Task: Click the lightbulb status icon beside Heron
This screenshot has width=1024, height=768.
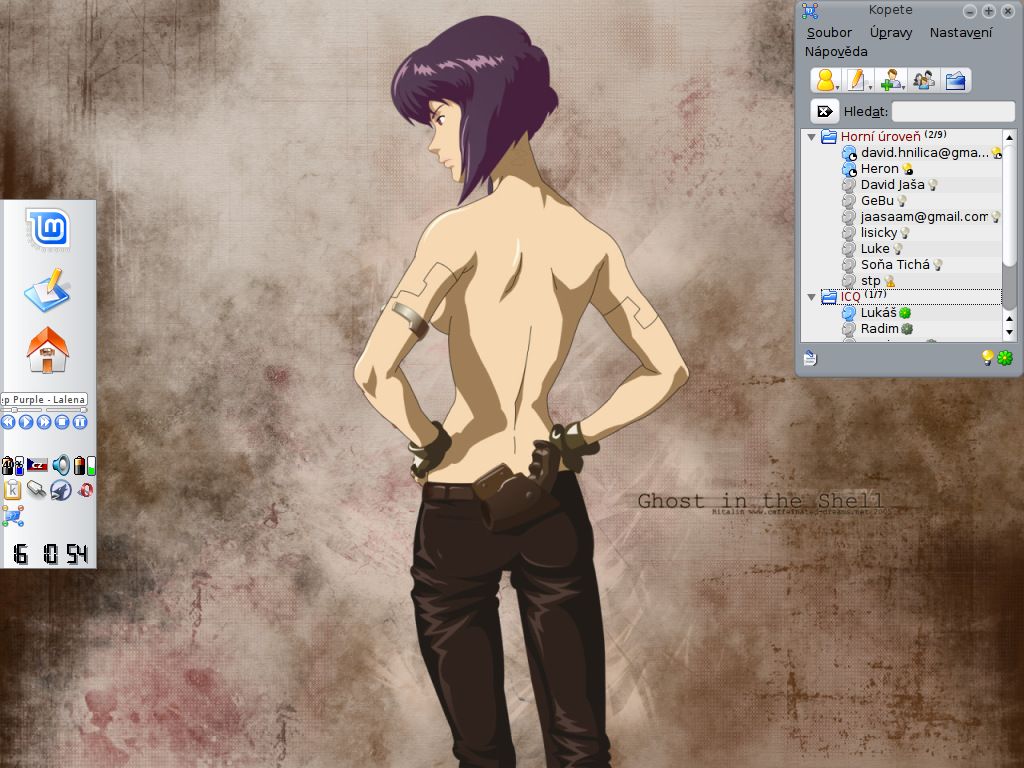Action: click(908, 169)
